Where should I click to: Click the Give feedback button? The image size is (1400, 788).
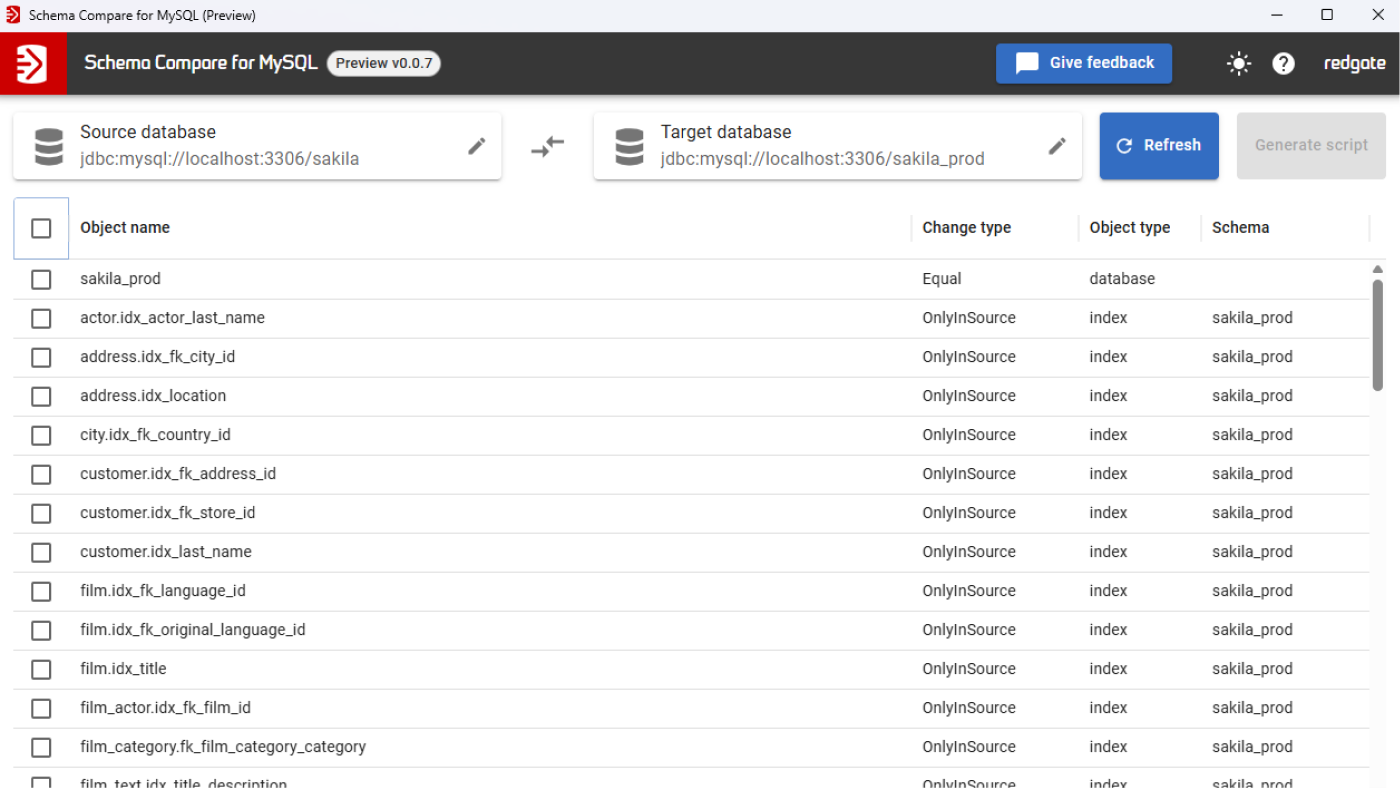pos(1084,63)
